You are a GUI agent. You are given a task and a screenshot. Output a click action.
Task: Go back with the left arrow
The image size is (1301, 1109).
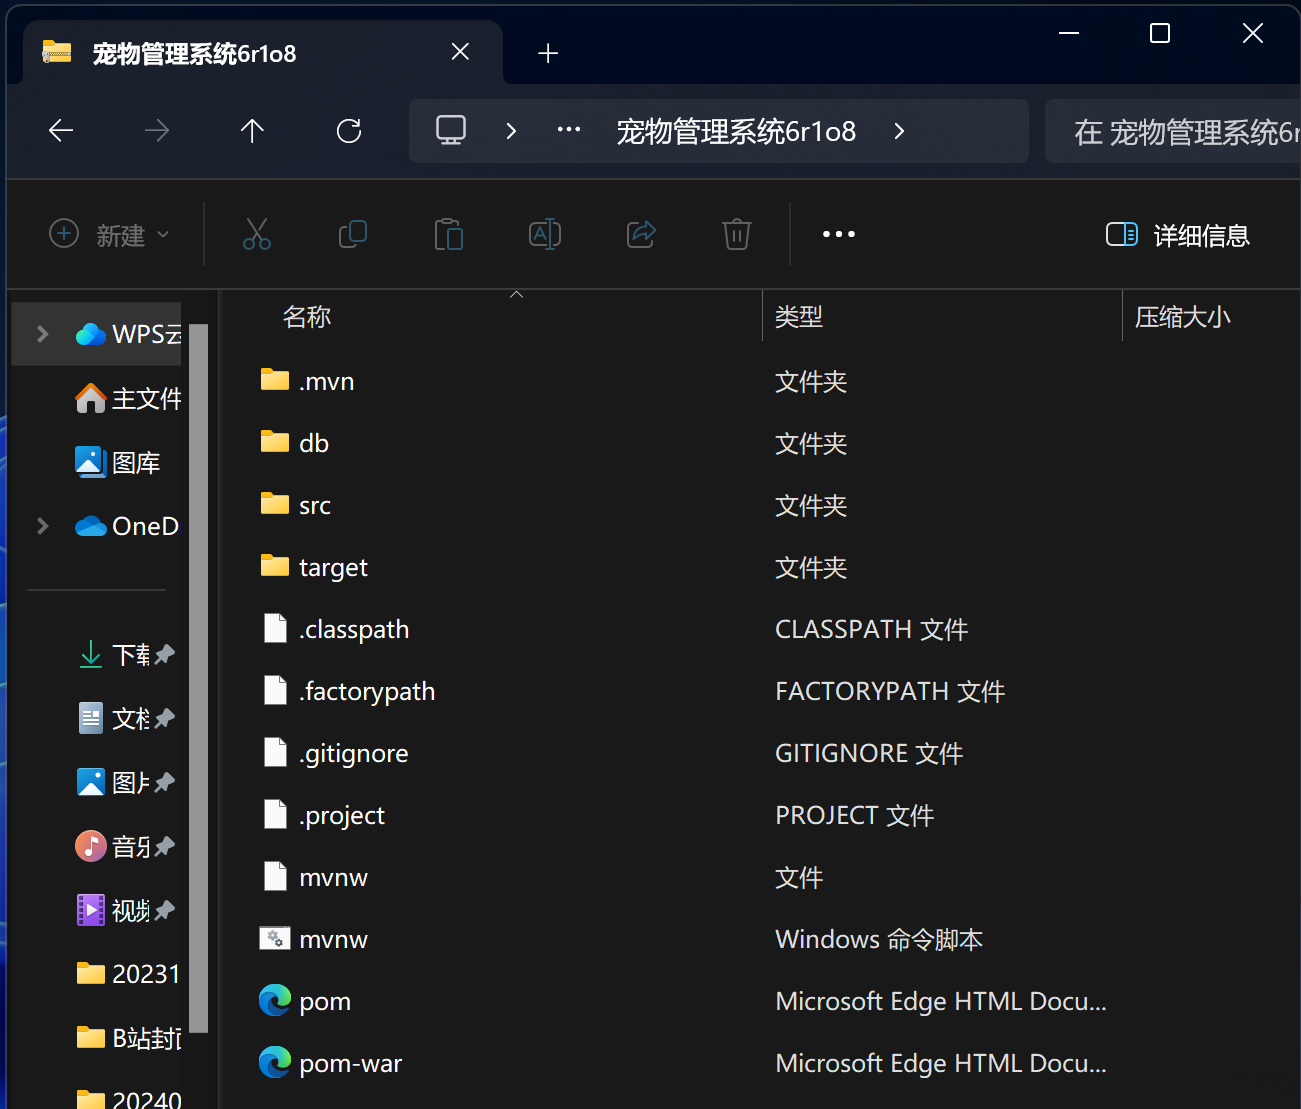pyautogui.click(x=61, y=131)
